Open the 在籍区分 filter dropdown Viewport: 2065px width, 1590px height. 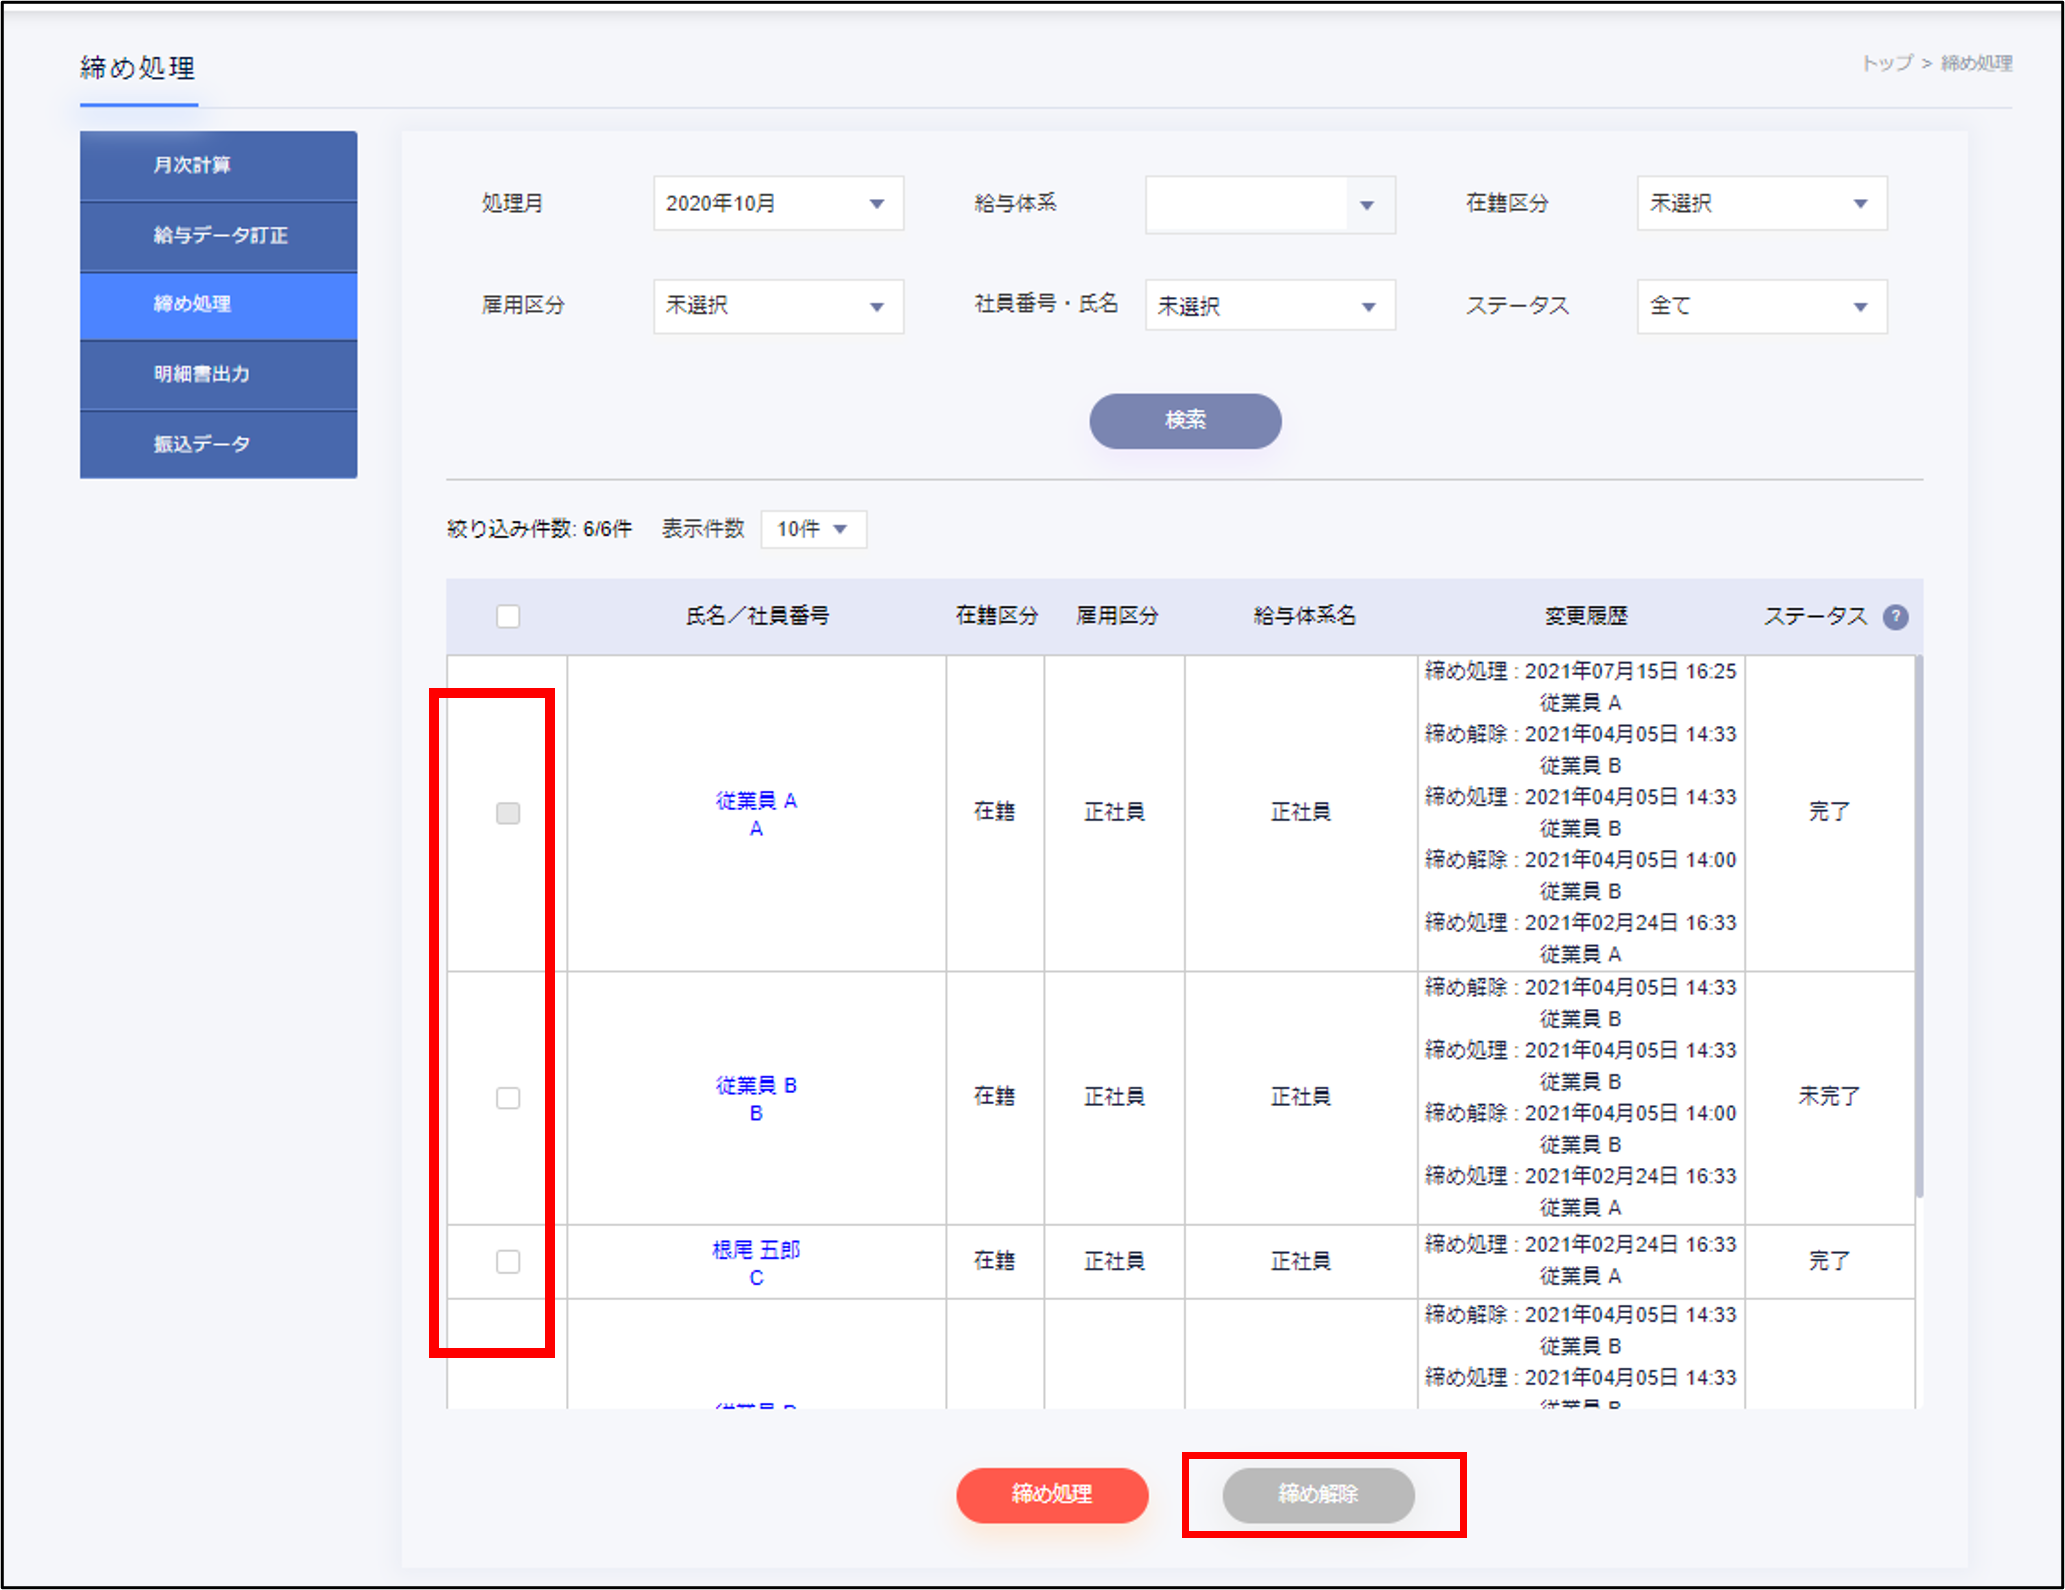click(1761, 204)
